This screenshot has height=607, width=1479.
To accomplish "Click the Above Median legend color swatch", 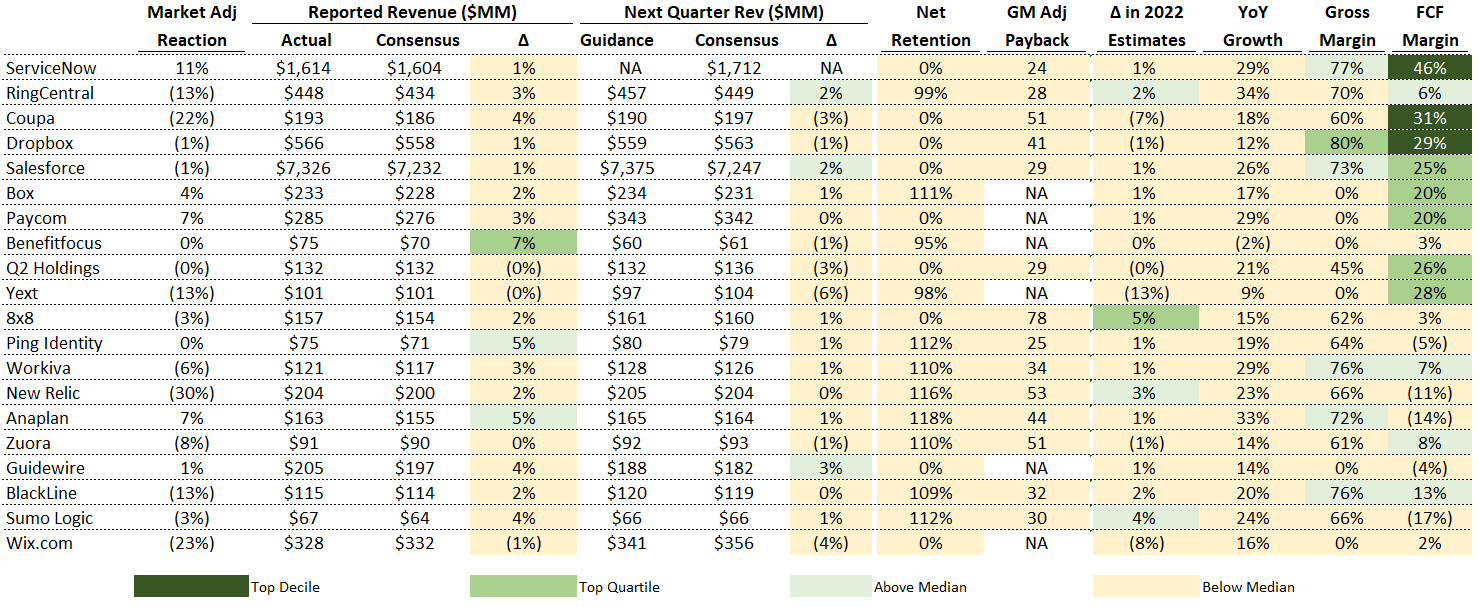I will coord(830,586).
